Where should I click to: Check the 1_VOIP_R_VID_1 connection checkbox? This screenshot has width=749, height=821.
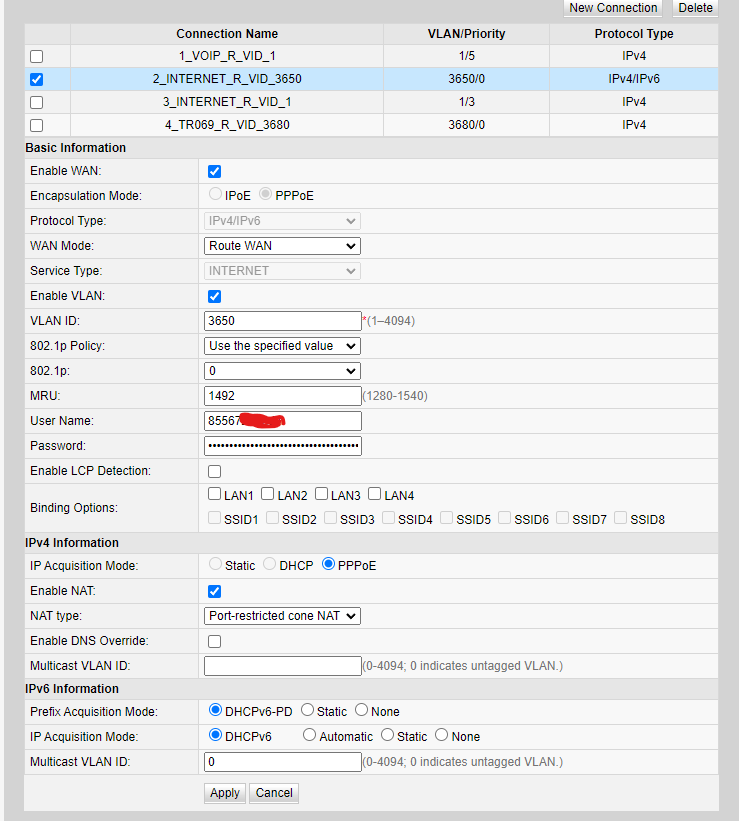[37, 57]
